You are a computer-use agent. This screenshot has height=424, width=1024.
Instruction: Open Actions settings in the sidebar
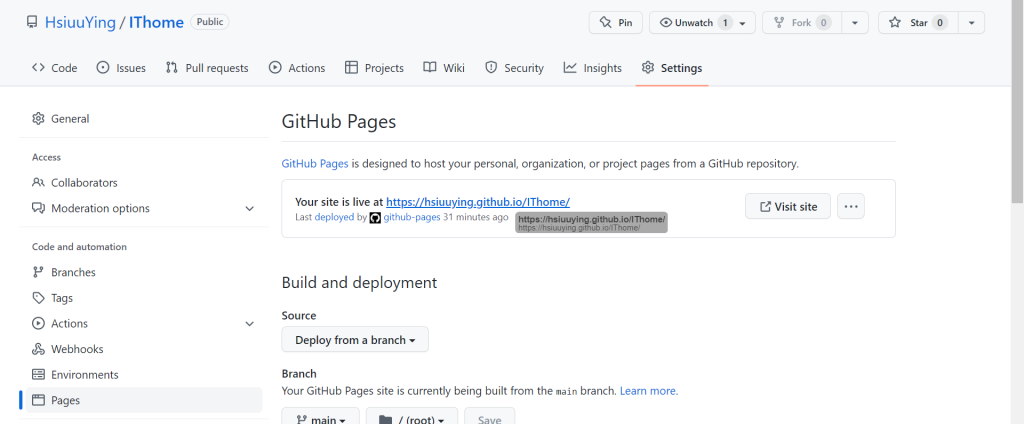(144, 323)
